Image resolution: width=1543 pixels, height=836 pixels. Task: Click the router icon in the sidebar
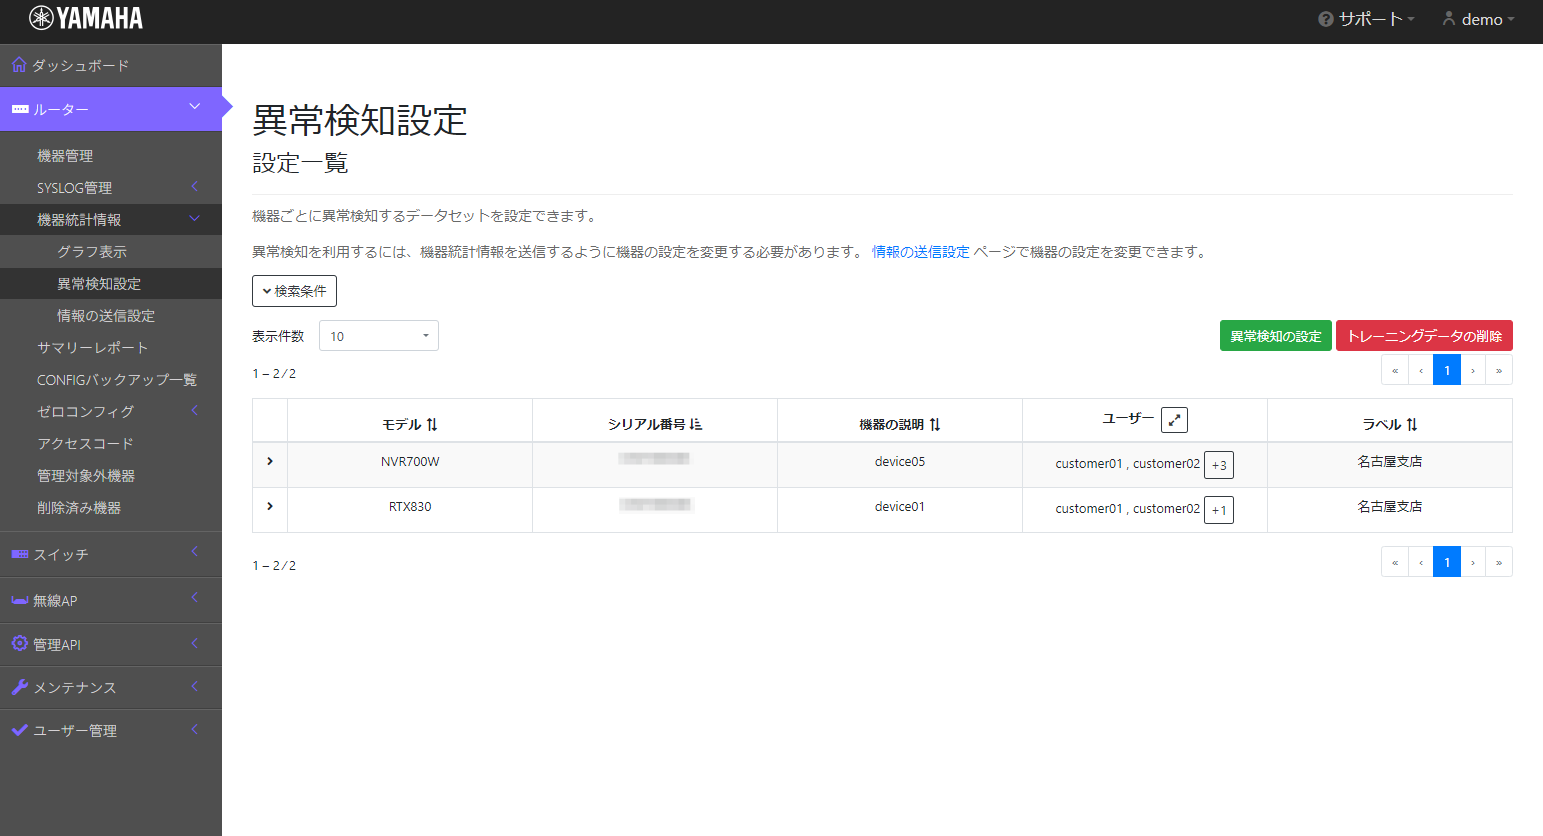18,107
